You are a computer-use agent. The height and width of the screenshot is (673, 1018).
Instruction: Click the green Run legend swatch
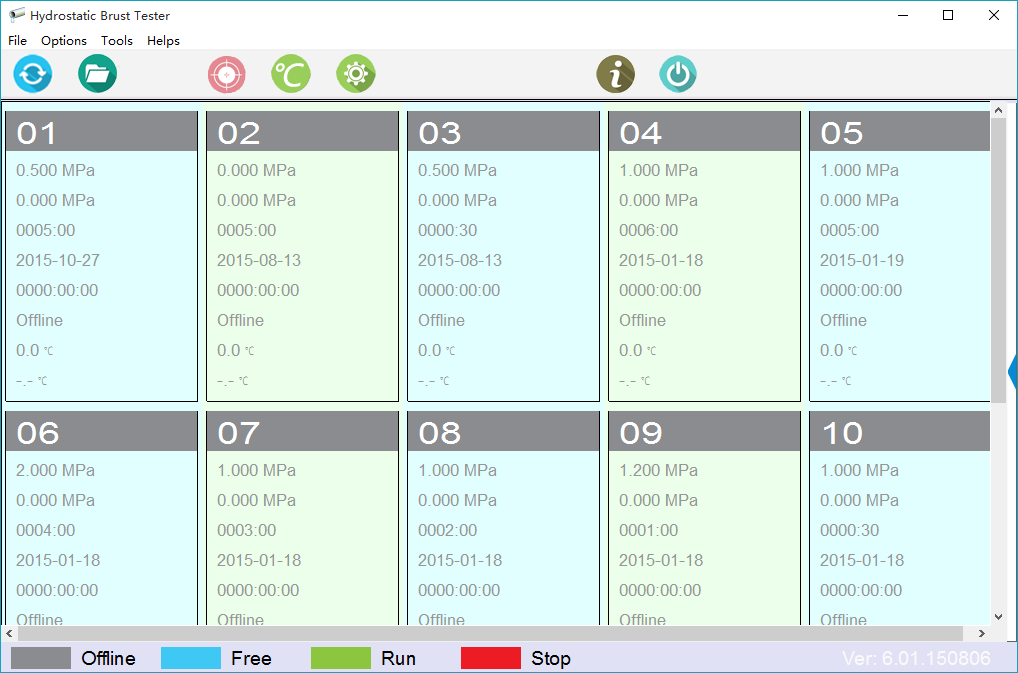[340, 658]
